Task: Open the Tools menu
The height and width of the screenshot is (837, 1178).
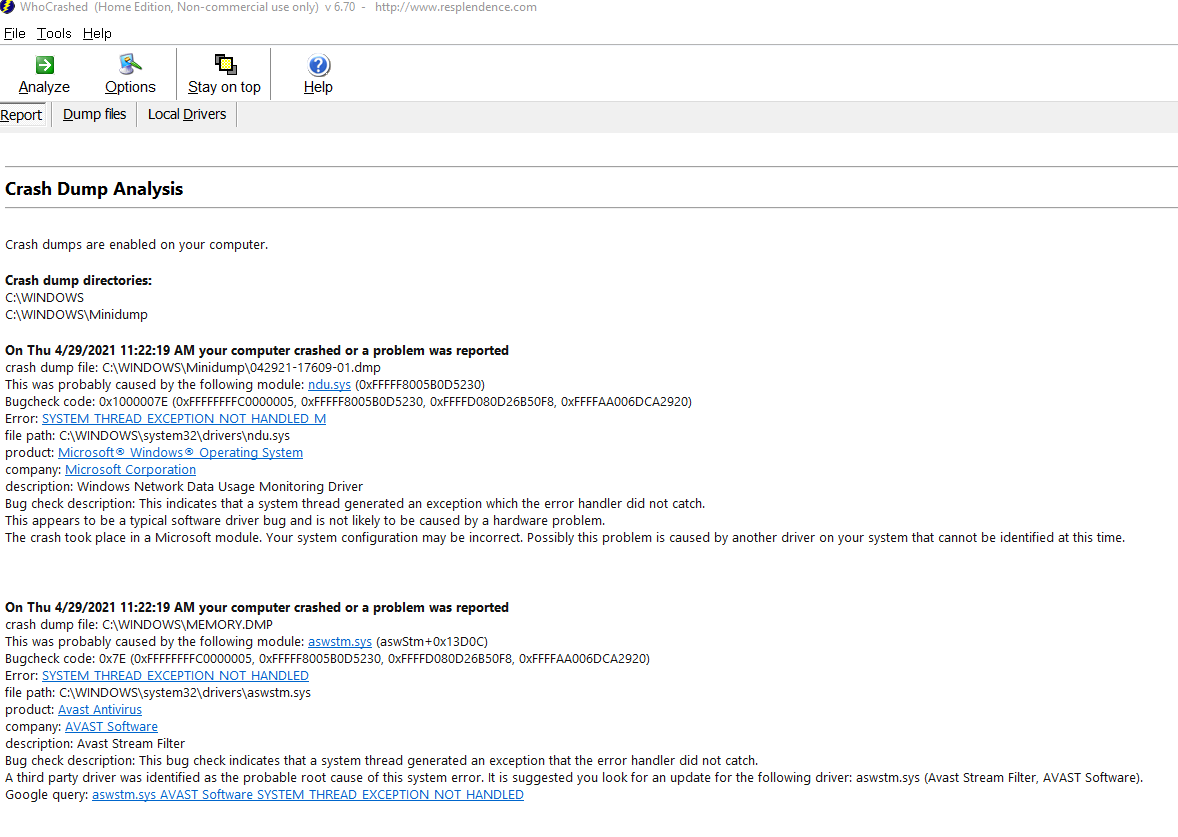Action: pyautogui.click(x=54, y=33)
